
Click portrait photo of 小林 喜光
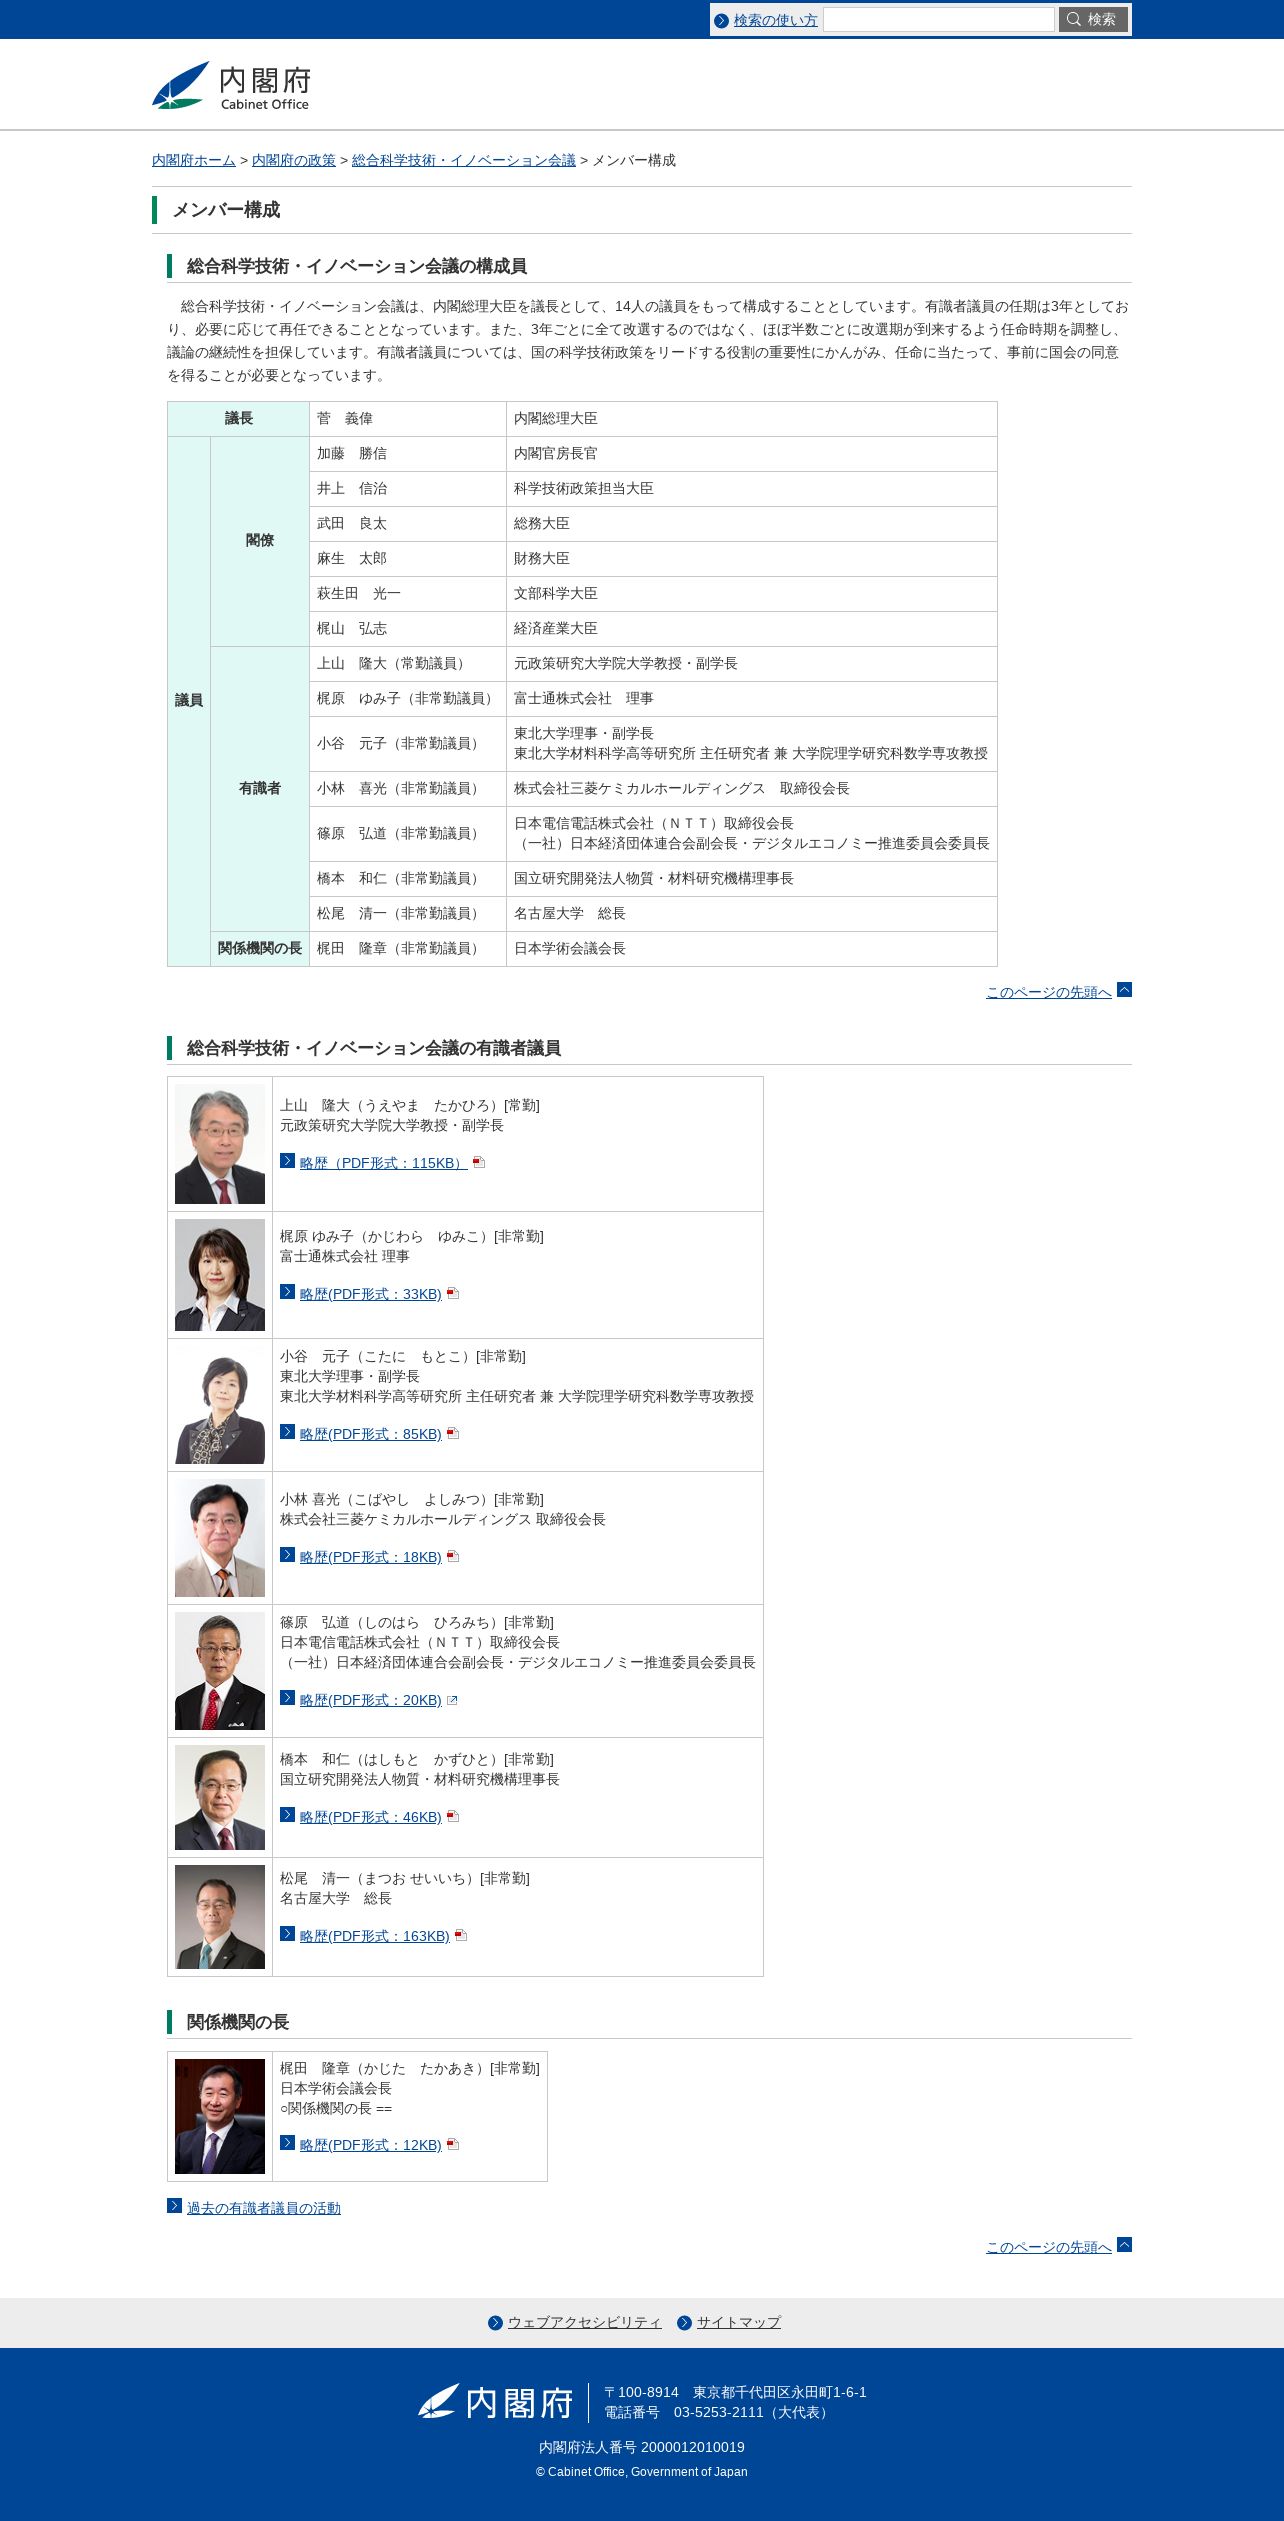click(220, 1538)
